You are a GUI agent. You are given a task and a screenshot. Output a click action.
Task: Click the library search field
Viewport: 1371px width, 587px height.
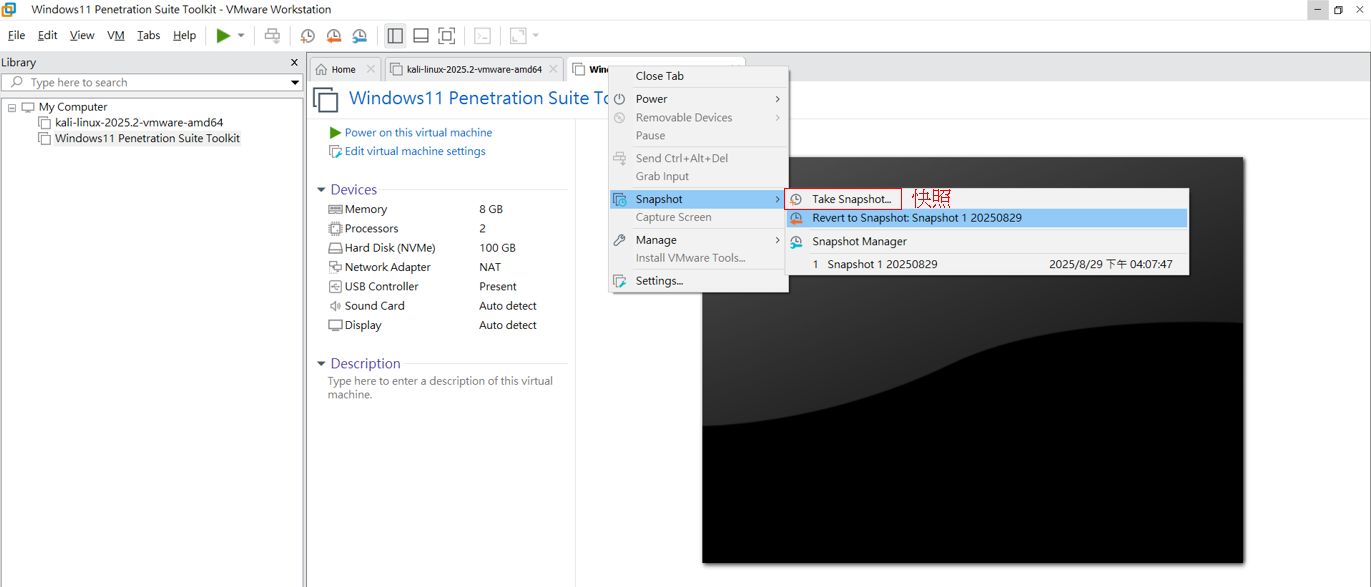pos(145,82)
